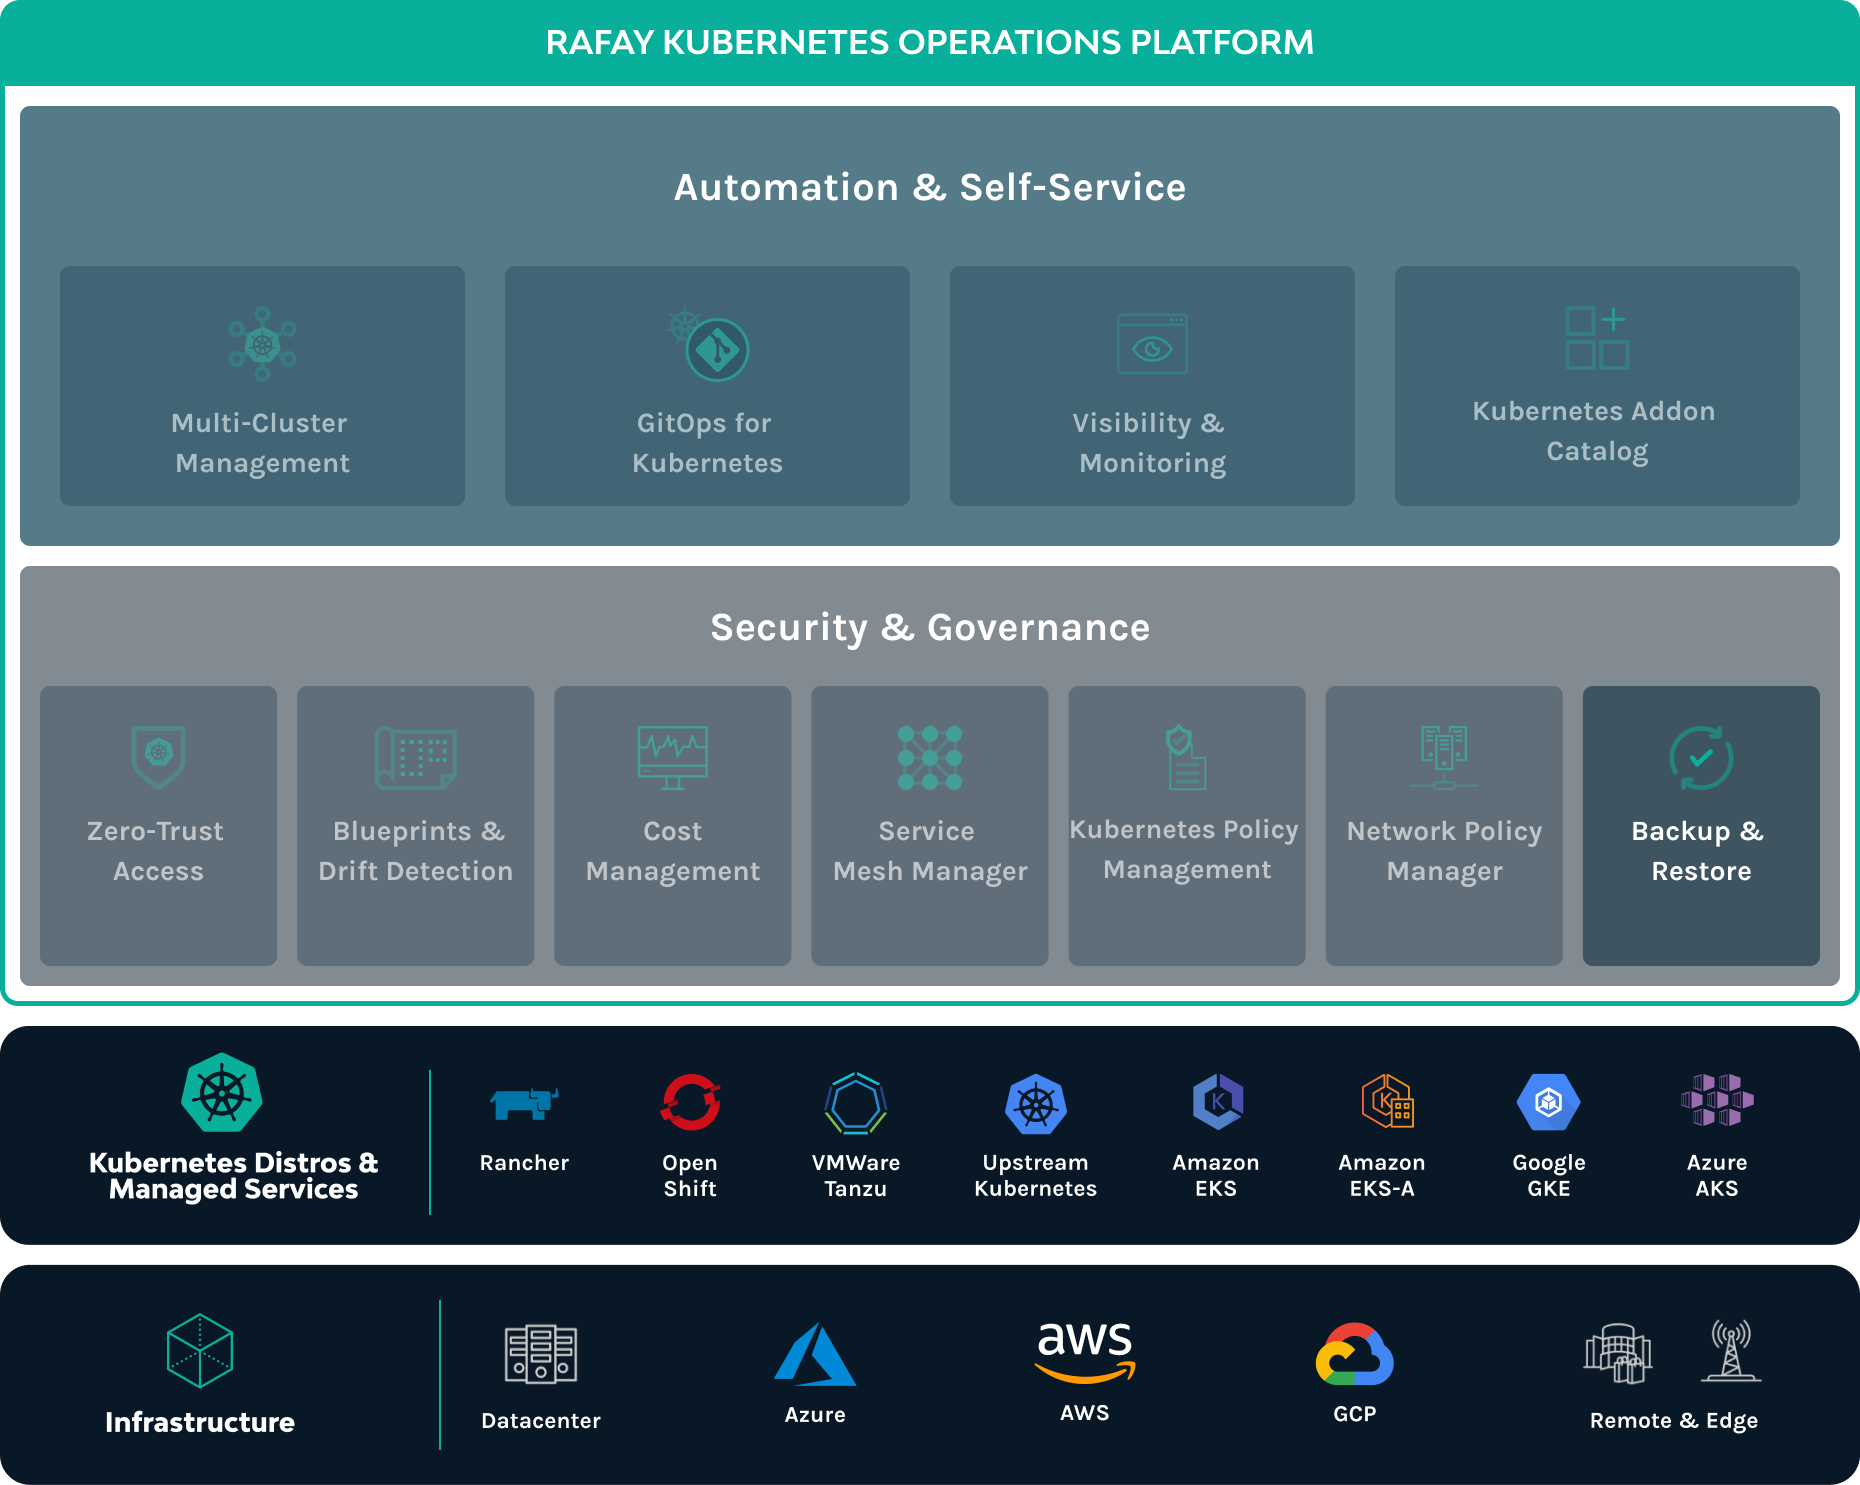Click the OpenShift red logo
The height and width of the screenshot is (1485, 1860).
click(690, 1102)
